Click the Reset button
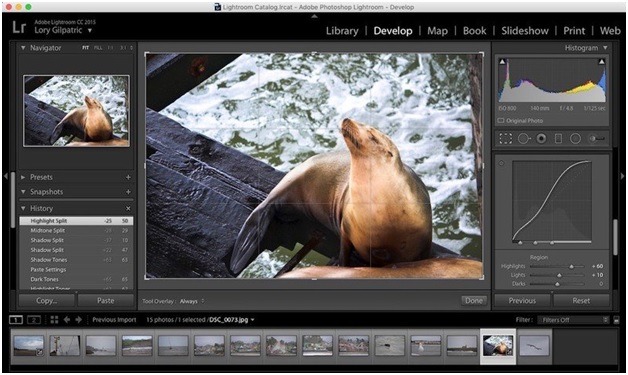The height and width of the screenshot is (375, 628). tap(581, 300)
